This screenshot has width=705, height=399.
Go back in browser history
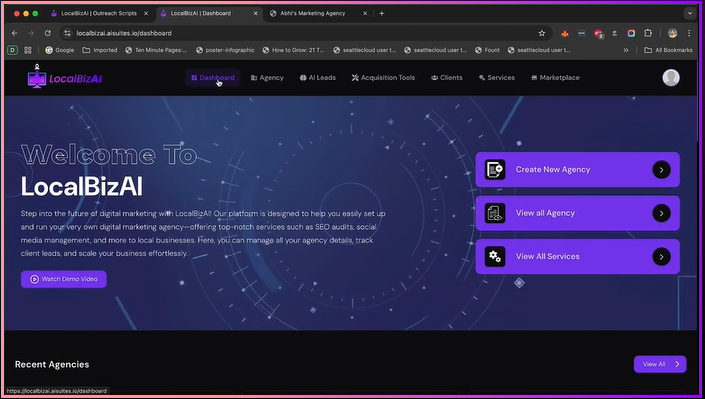coord(15,33)
